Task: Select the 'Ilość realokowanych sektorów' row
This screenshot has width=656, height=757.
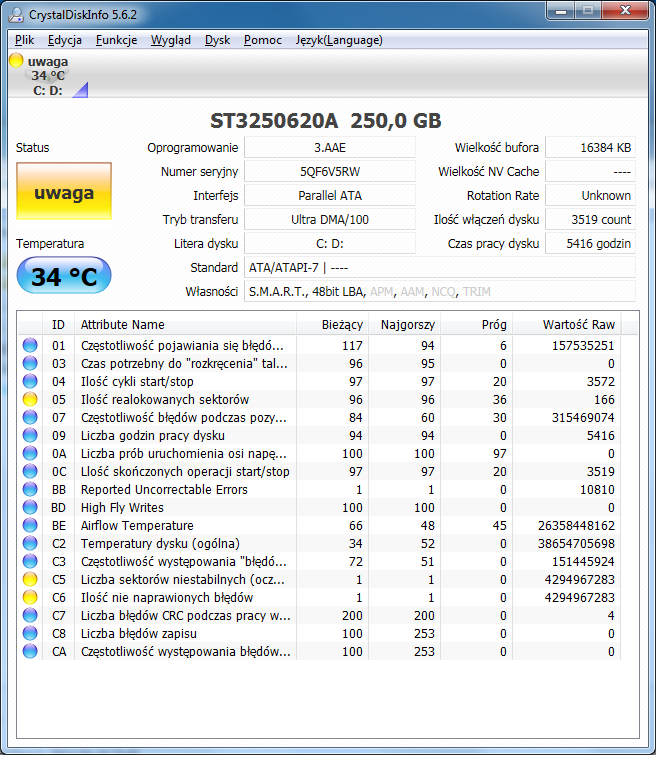Action: (320, 400)
